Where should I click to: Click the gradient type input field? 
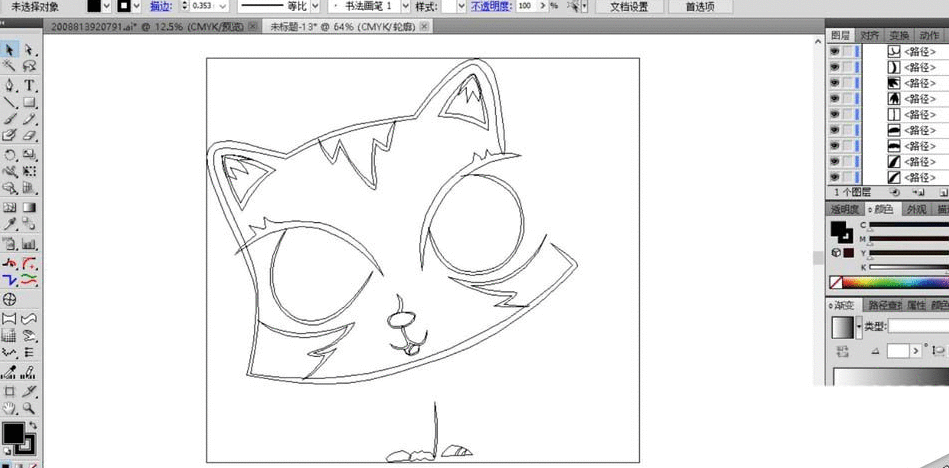click(918, 327)
